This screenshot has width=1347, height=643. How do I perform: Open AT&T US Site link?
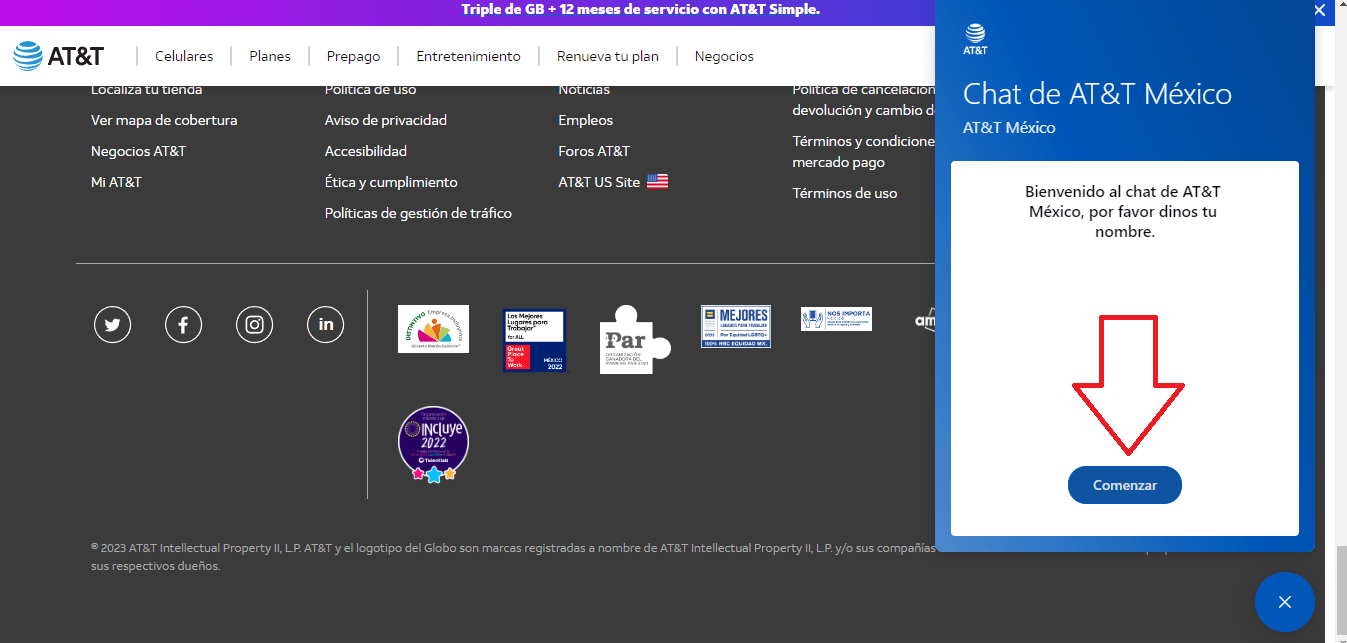(x=599, y=182)
